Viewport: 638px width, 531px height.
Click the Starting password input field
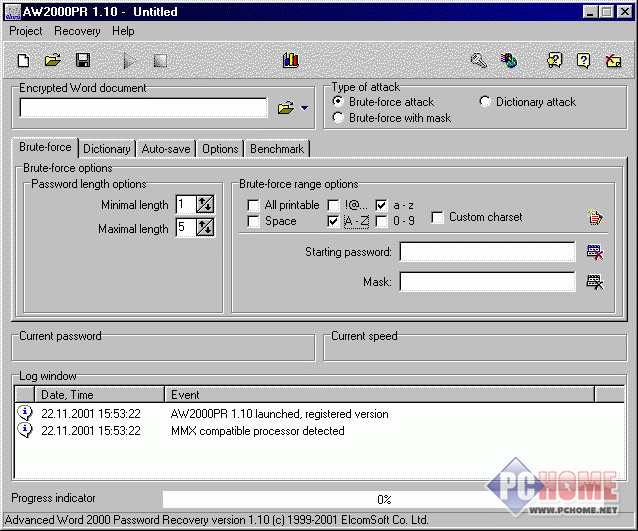tap(487, 252)
